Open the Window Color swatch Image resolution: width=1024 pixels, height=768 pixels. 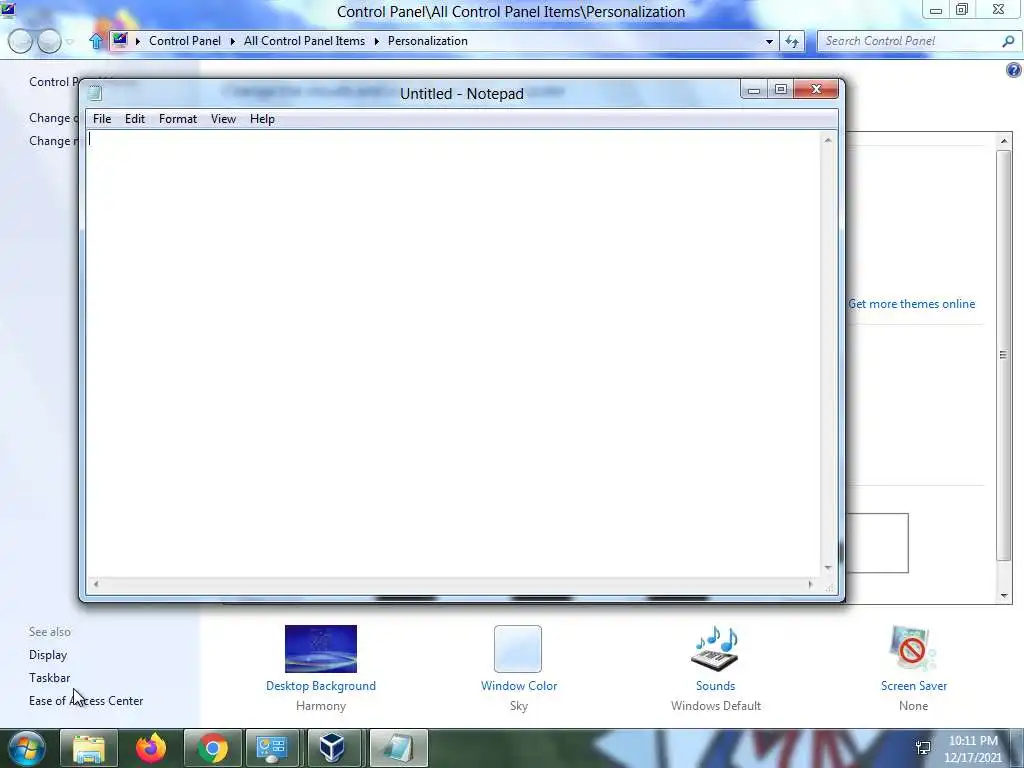tap(518, 648)
